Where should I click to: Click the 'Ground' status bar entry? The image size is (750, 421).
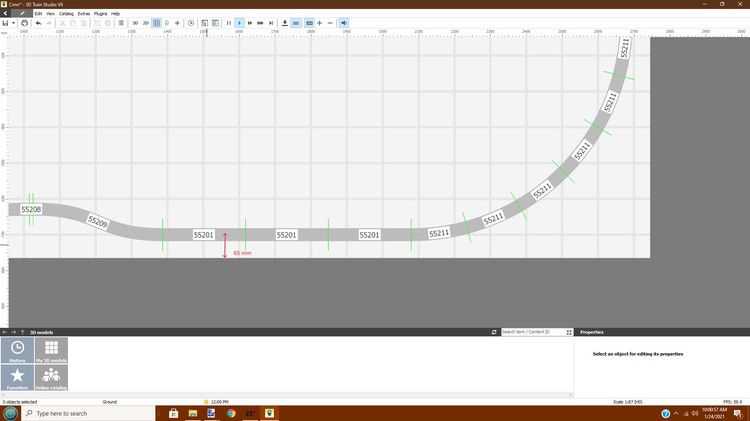pyautogui.click(x=110, y=402)
